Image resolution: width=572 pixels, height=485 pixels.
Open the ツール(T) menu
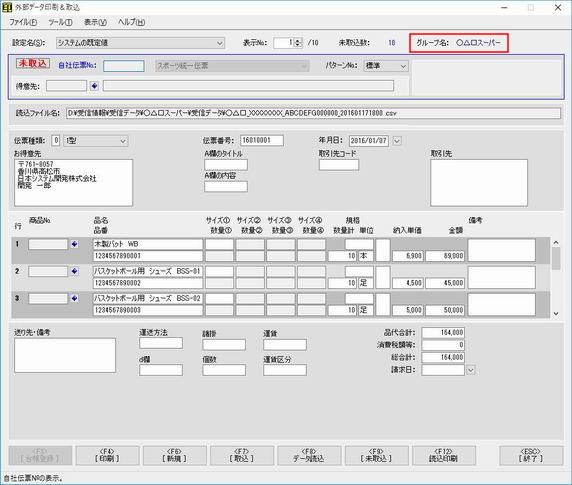[60, 22]
